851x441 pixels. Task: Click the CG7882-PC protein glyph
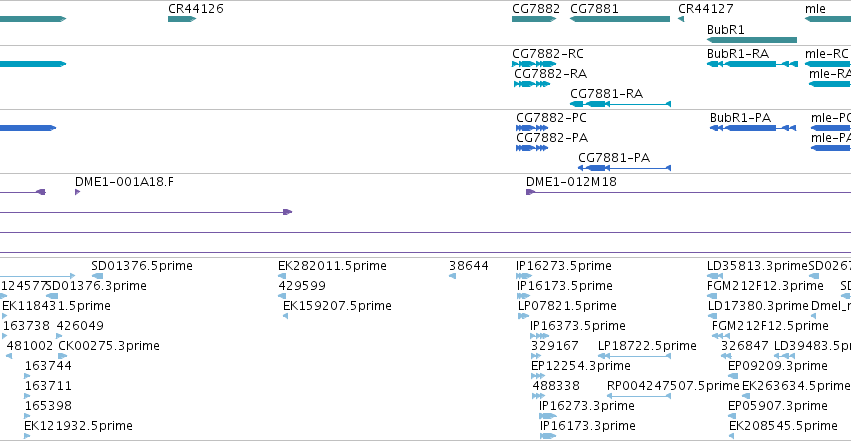532,128
